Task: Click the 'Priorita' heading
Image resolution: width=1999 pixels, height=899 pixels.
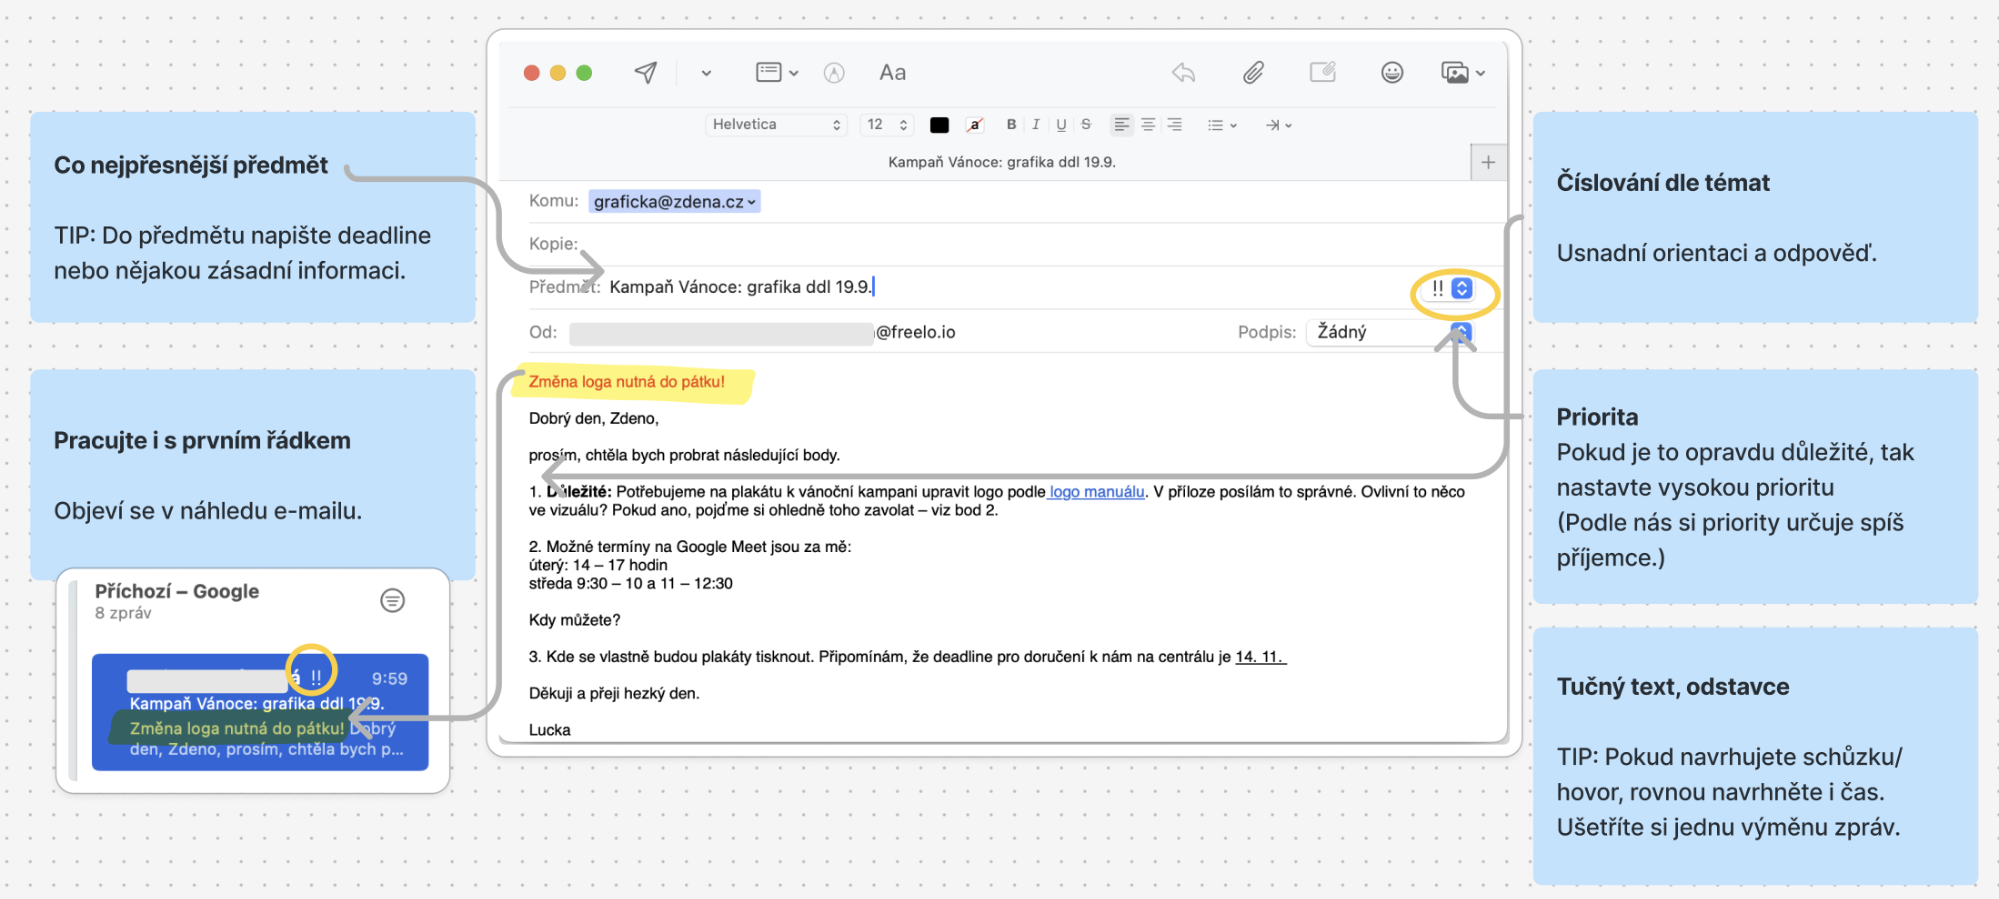Action: coord(1597,417)
